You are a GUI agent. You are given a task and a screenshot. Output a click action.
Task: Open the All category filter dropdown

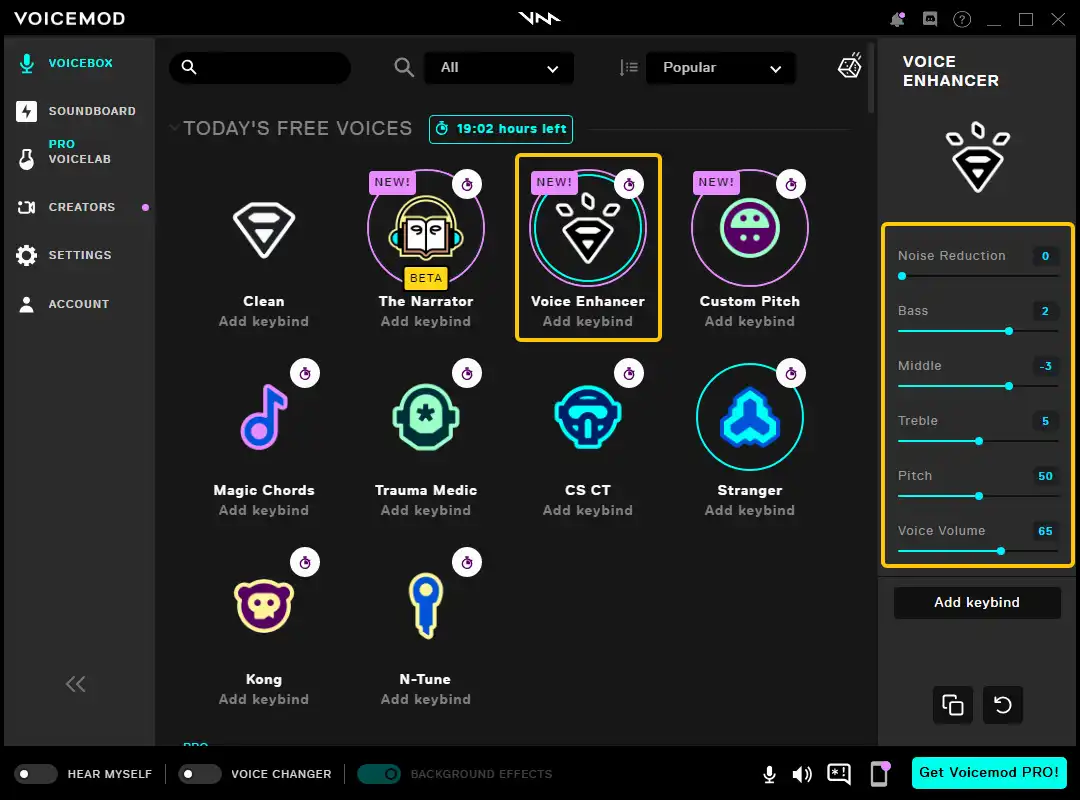point(499,68)
